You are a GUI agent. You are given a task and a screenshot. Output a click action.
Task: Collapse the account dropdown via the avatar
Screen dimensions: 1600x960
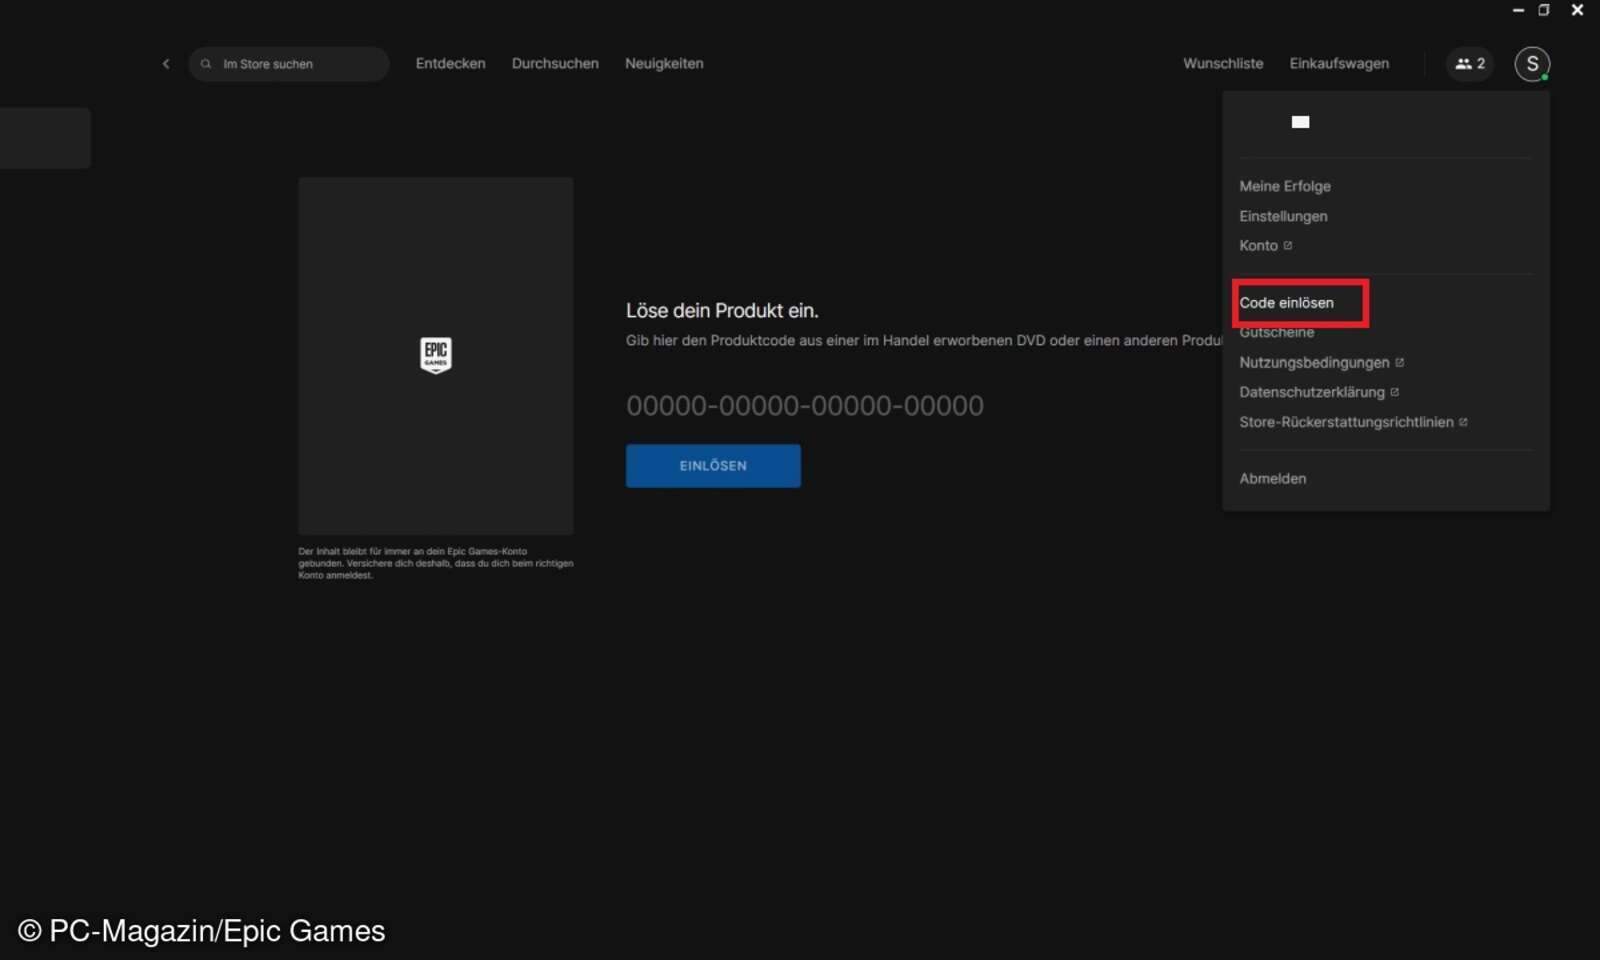[1532, 63]
